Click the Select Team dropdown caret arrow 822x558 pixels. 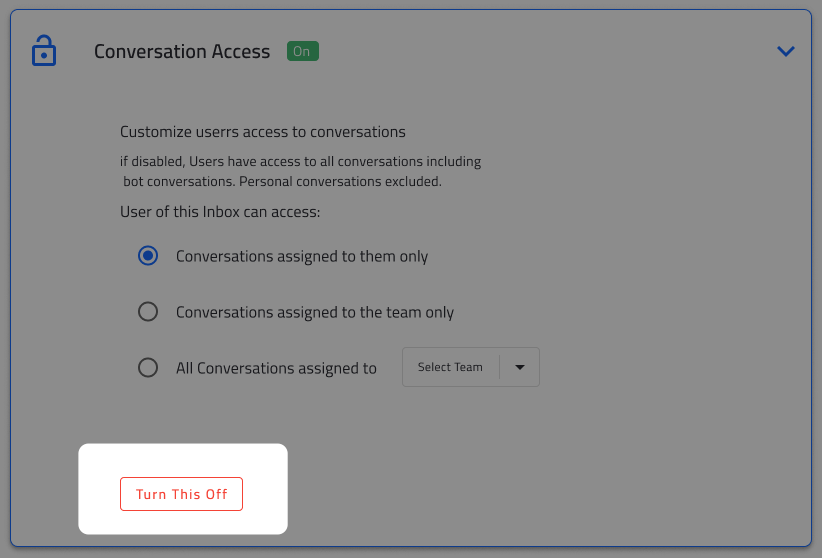coord(520,367)
